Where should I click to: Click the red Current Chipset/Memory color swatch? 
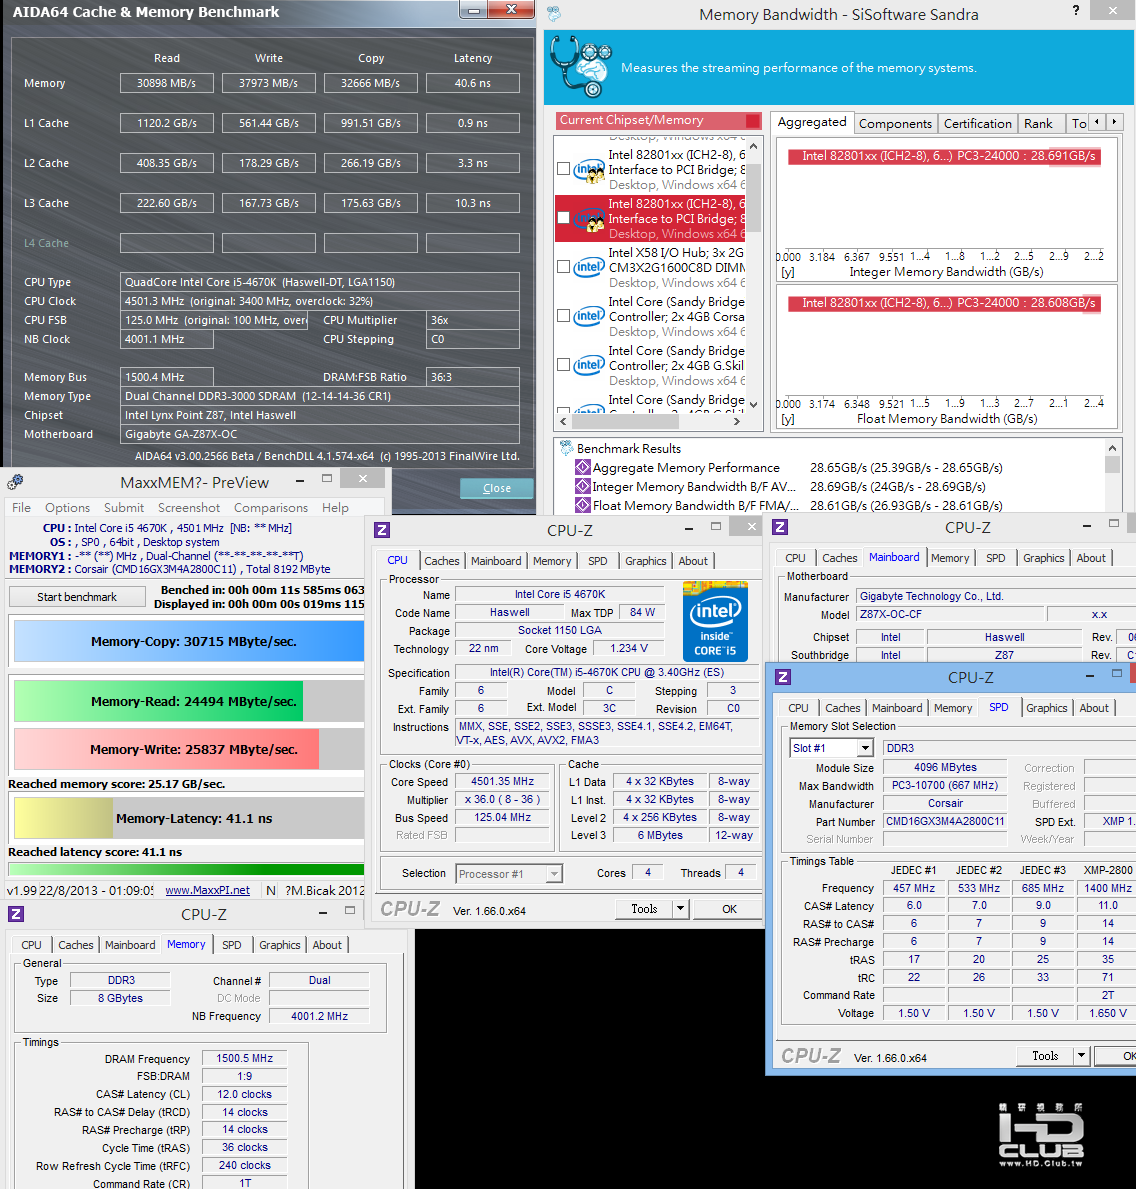[x=752, y=121]
